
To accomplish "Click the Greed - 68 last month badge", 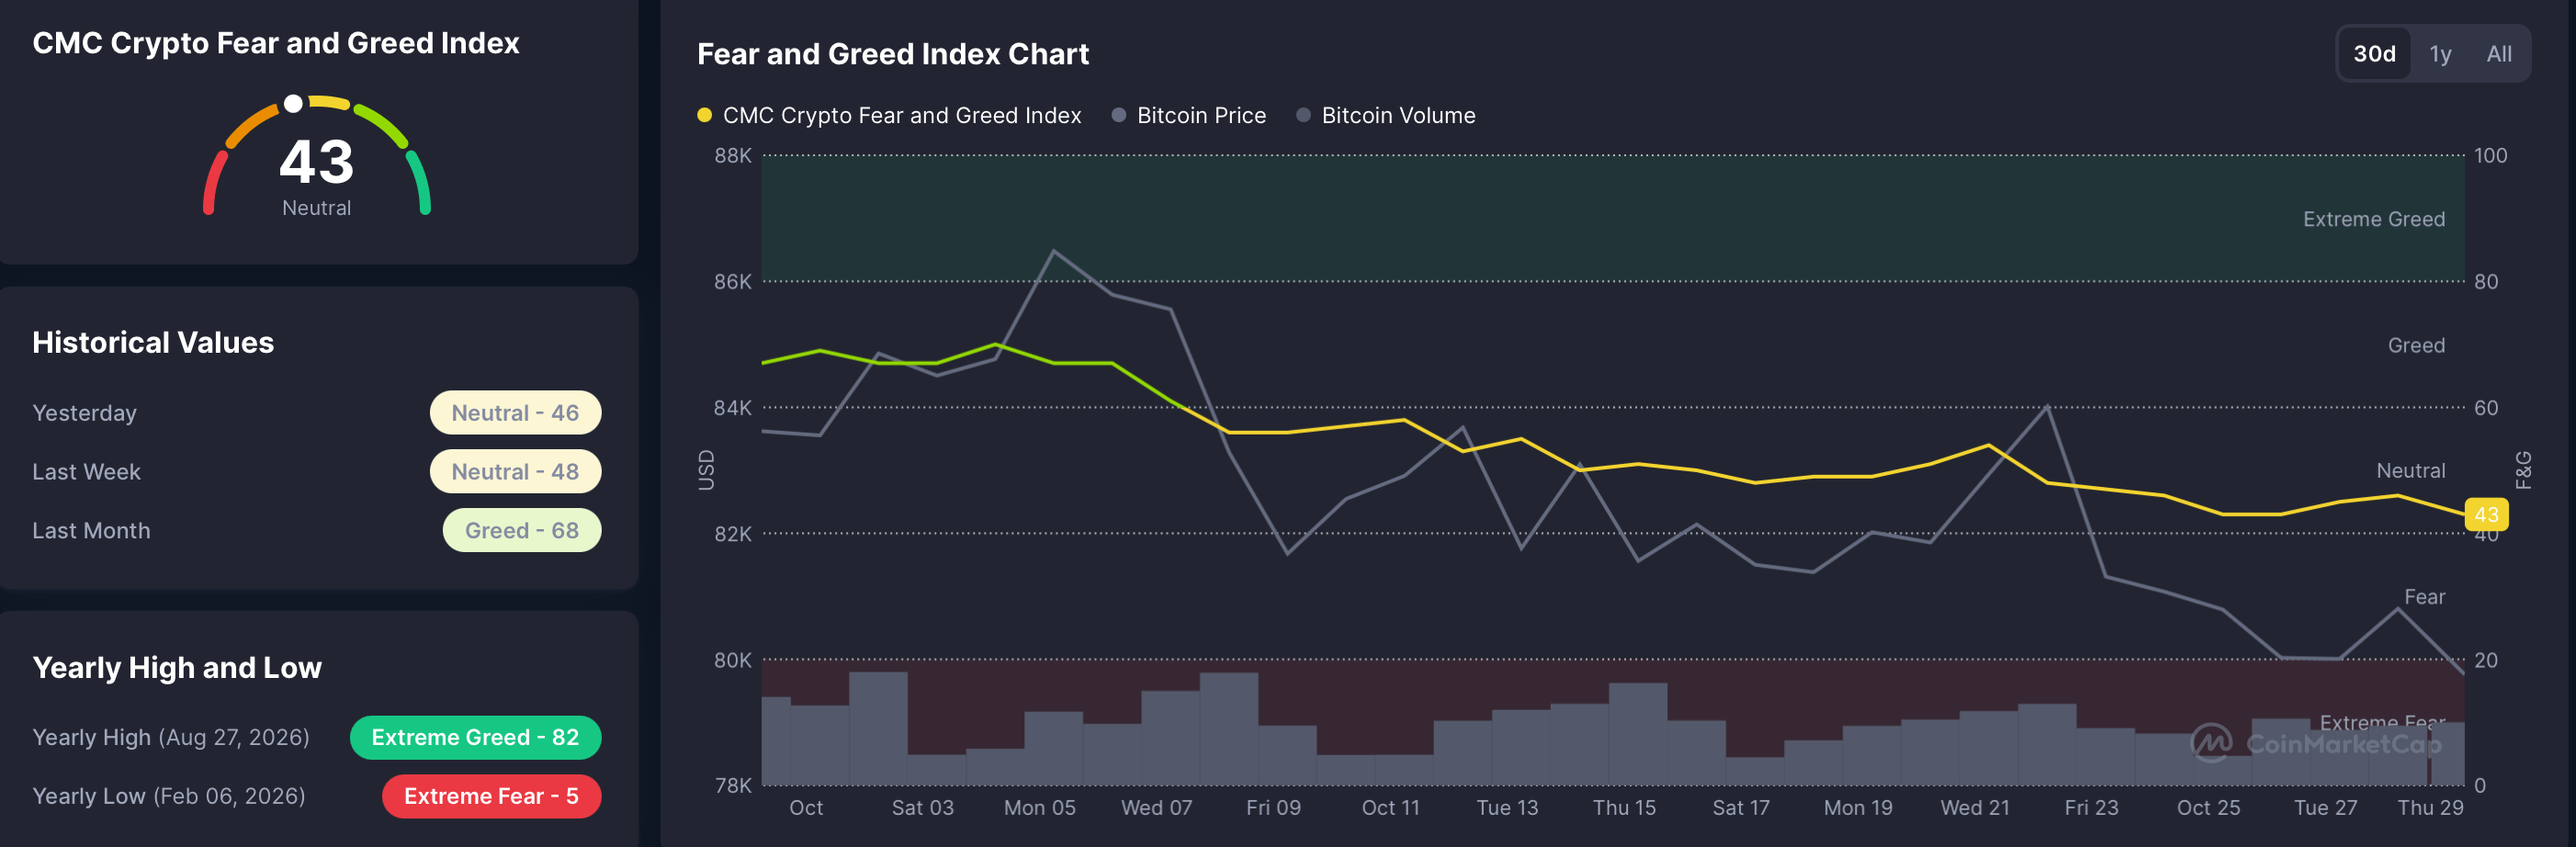I will (x=522, y=531).
